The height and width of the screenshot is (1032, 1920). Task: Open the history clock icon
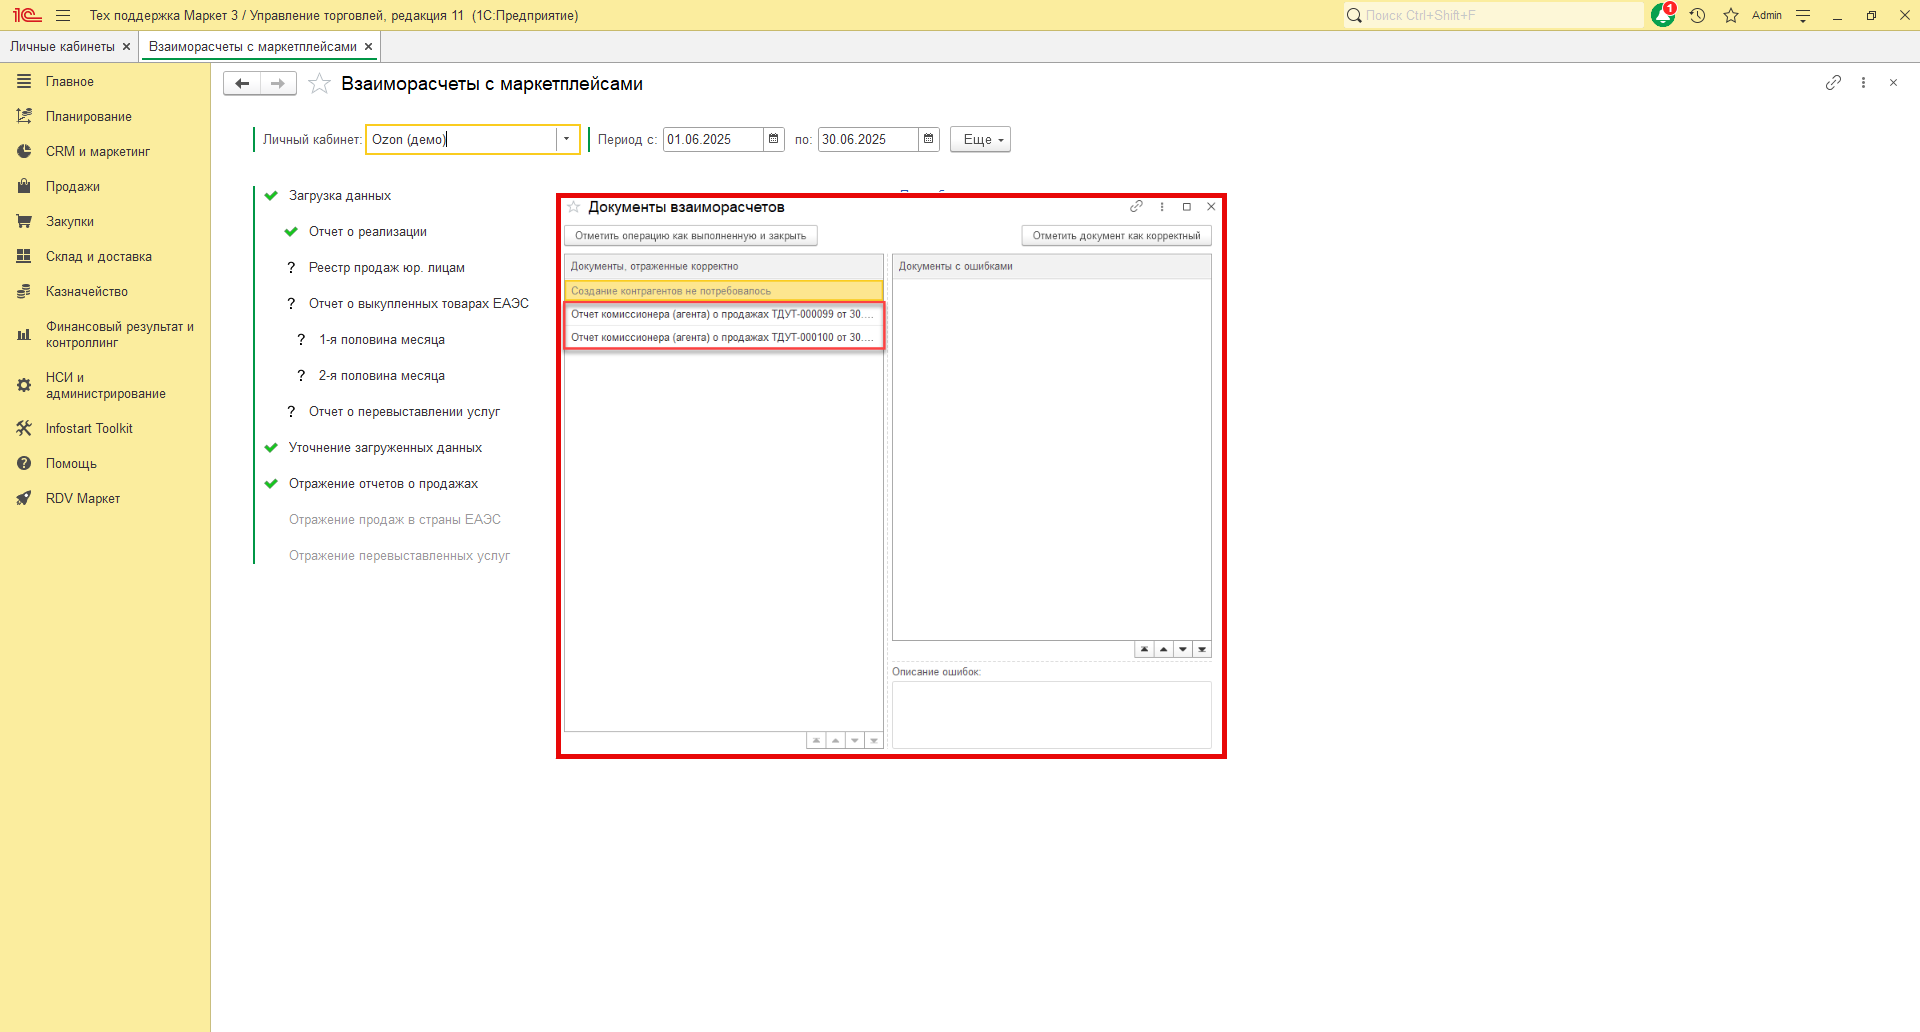point(1697,15)
